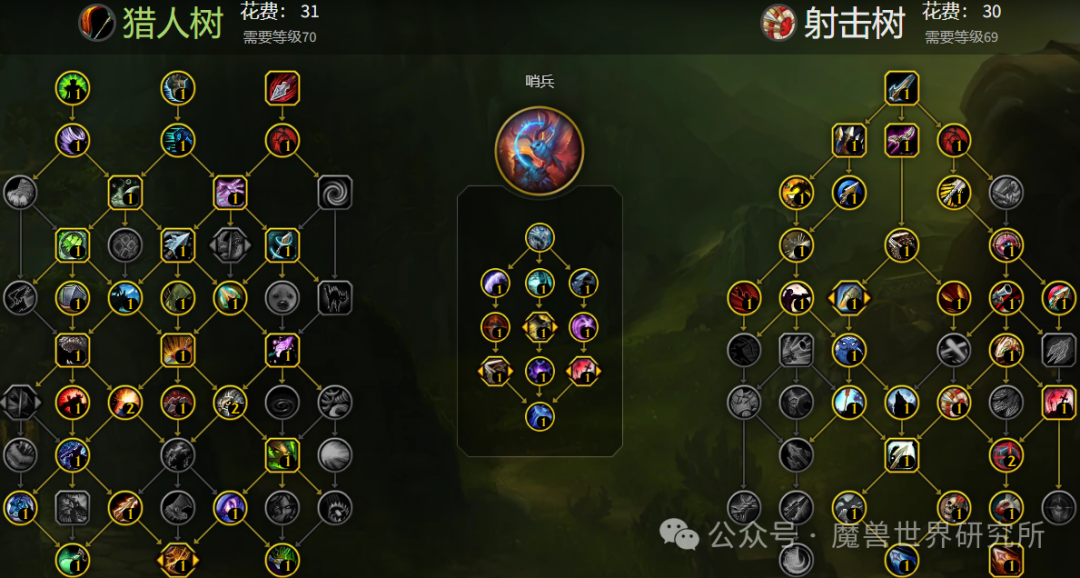Click the 猎人树 bow icon in header

[96, 23]
